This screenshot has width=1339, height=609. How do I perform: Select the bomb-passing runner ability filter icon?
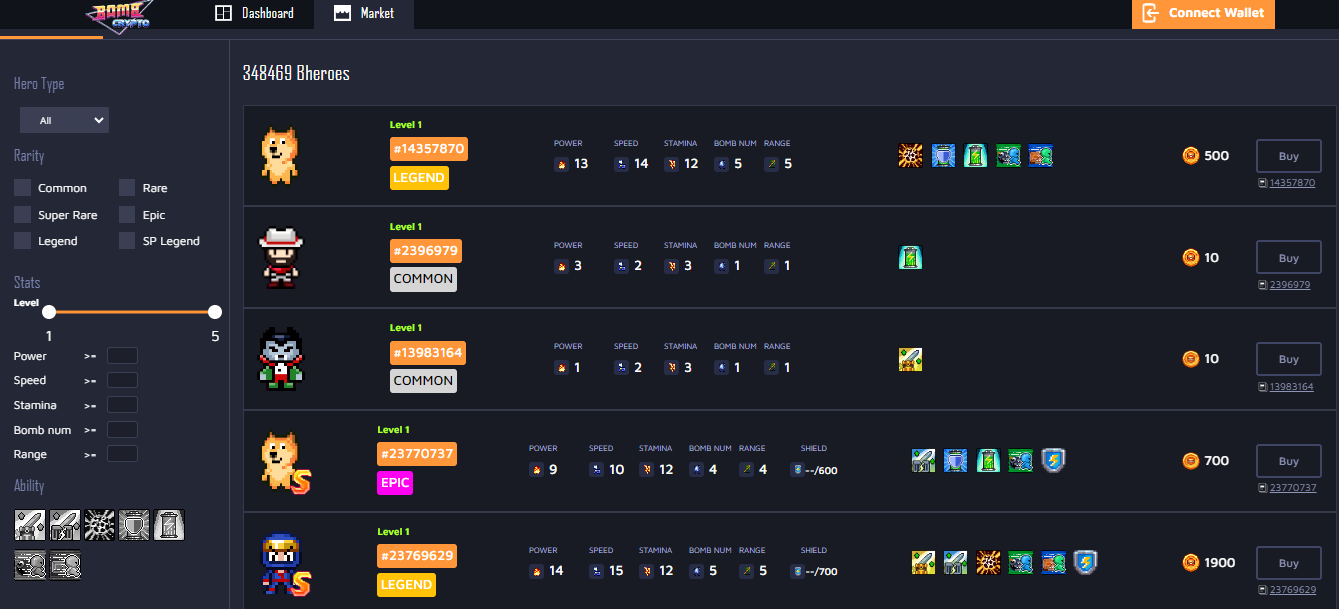[30, 564]
